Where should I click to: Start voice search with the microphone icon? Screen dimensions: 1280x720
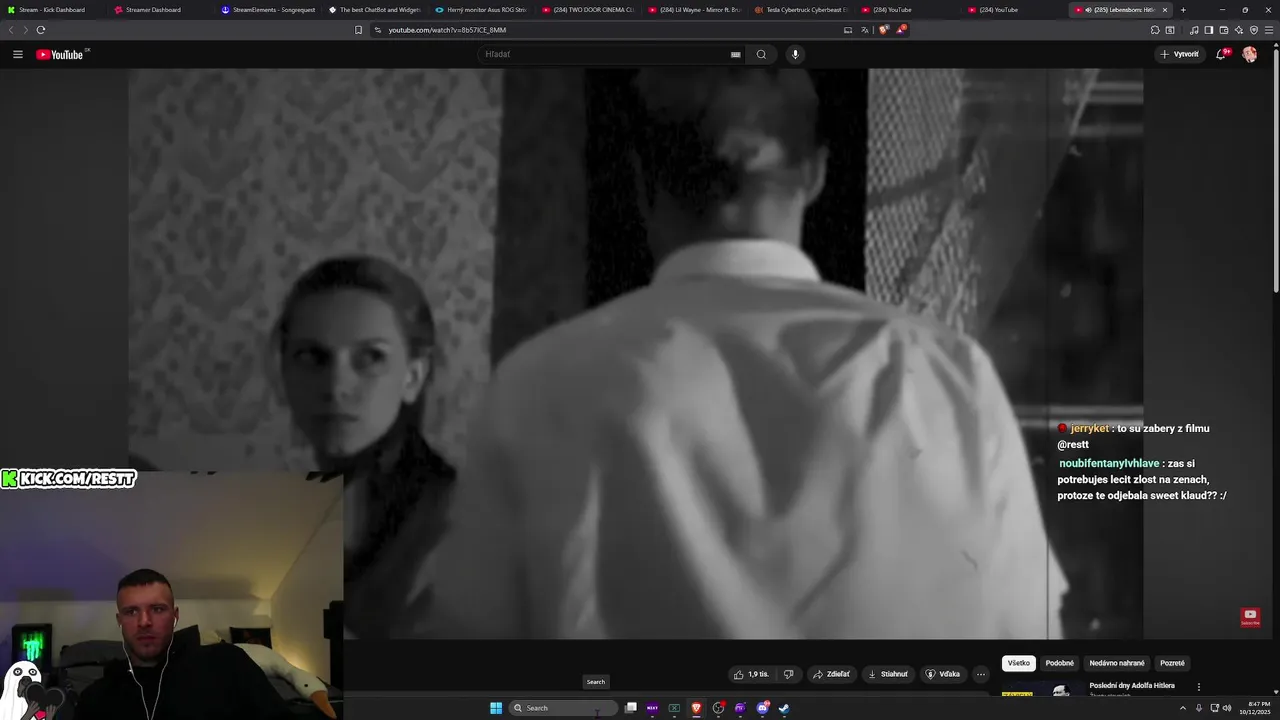(795, 54)
